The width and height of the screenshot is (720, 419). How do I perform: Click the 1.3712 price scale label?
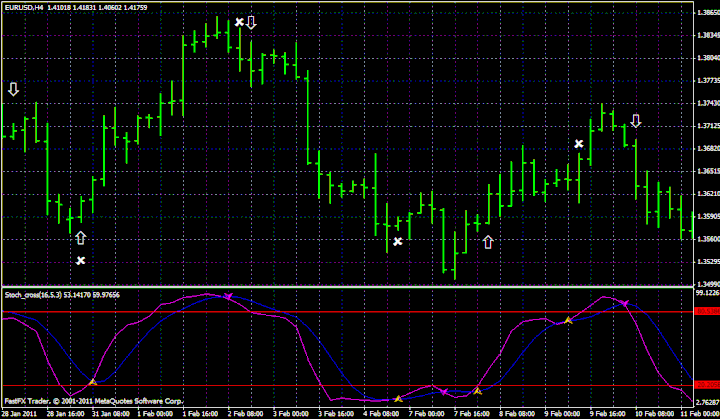709,125
